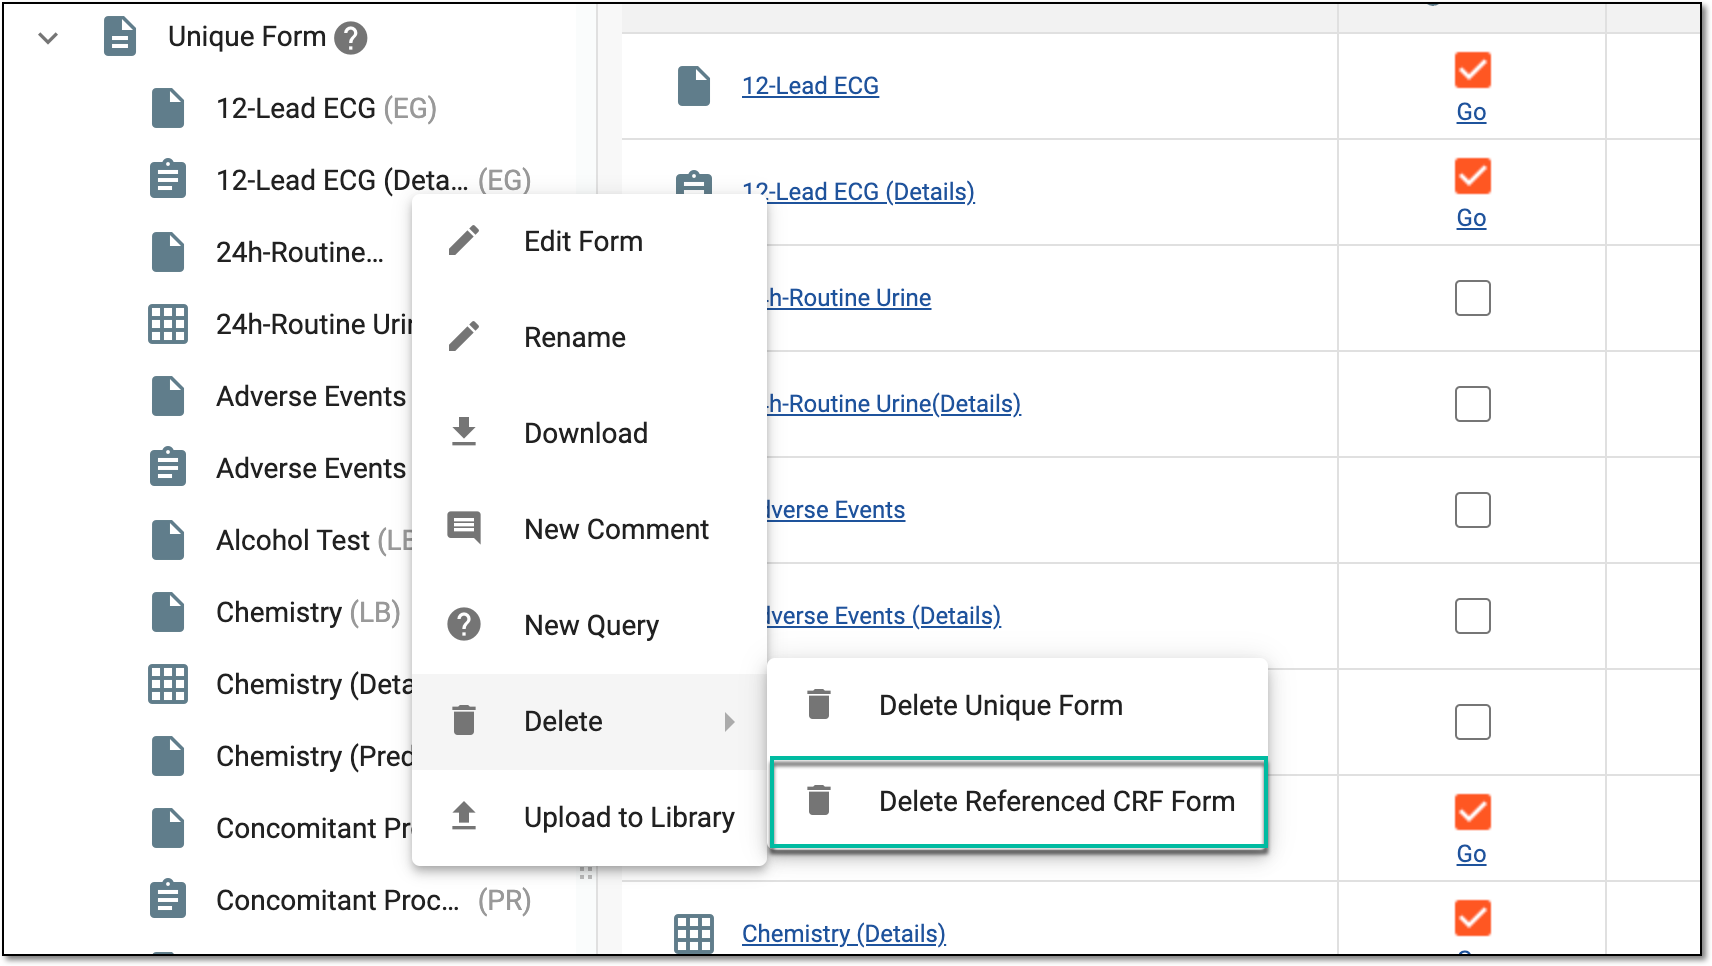The height and width of the screenshot is (966, 1712).
Task: Select Concomitant Proc... (PR) tree item
Action: tap(373, 900)
